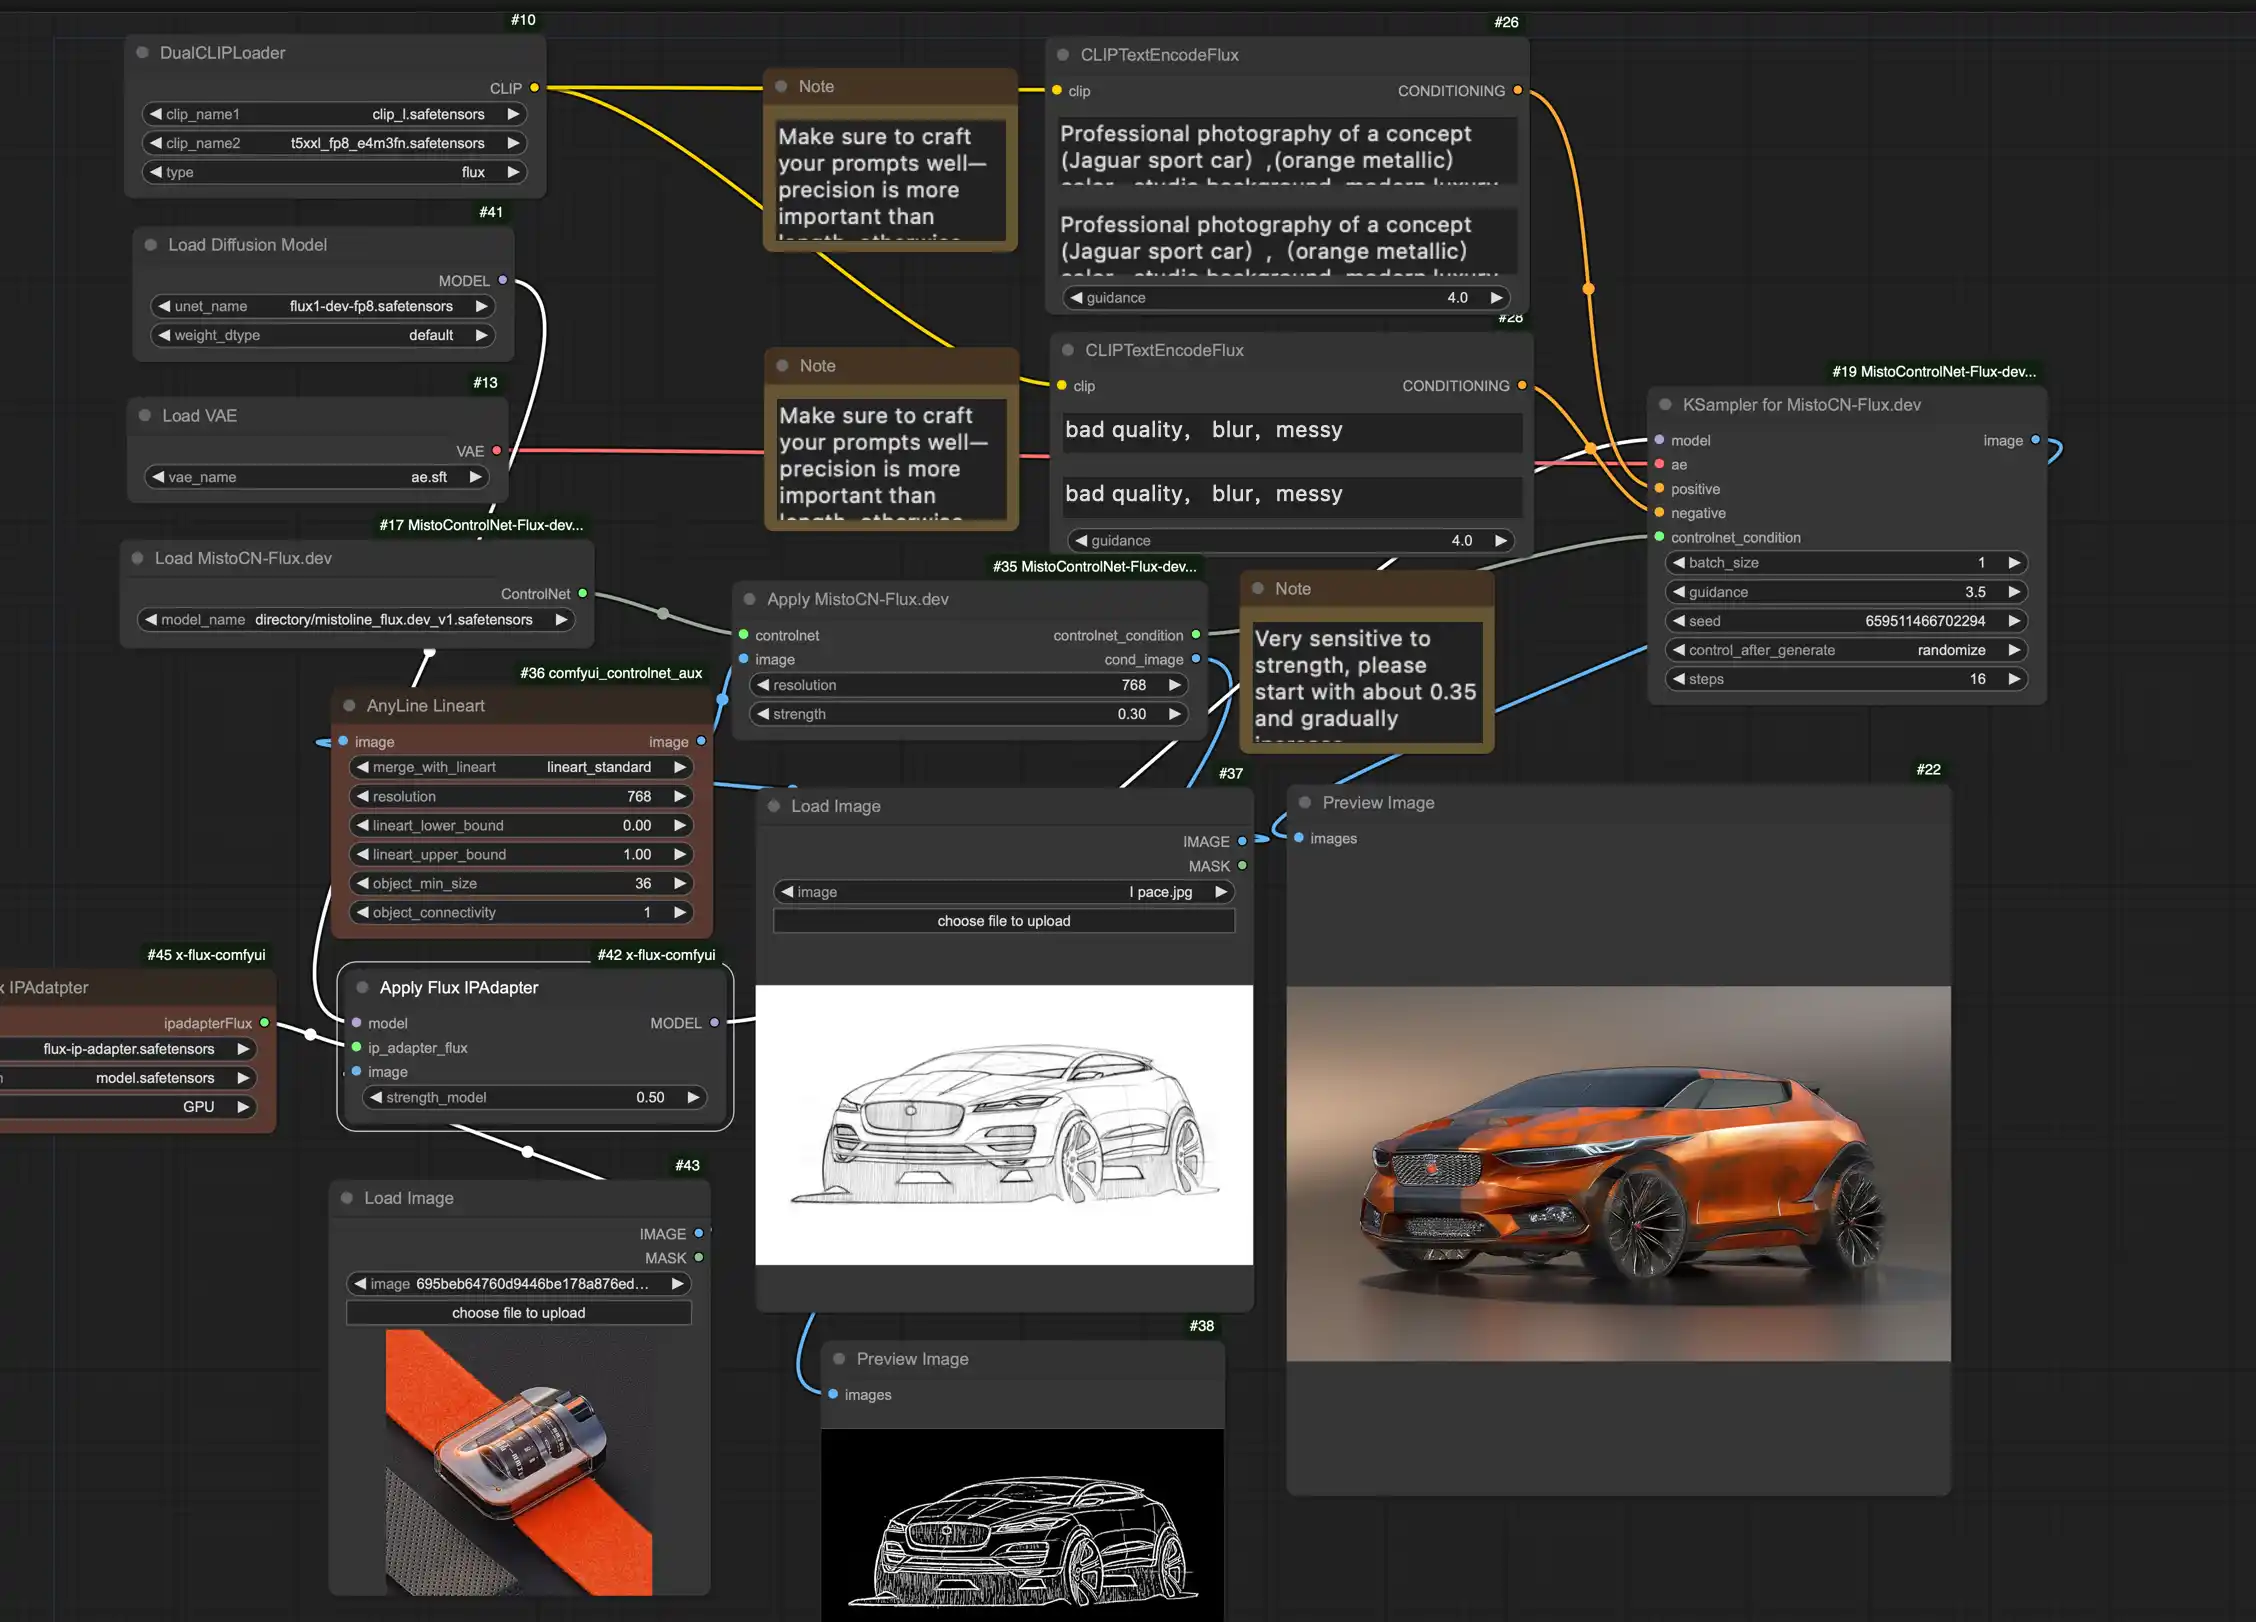Collapse the Apply MistoCN-Flux.dev node dot

pyautogui.click(x=749, y=599)
